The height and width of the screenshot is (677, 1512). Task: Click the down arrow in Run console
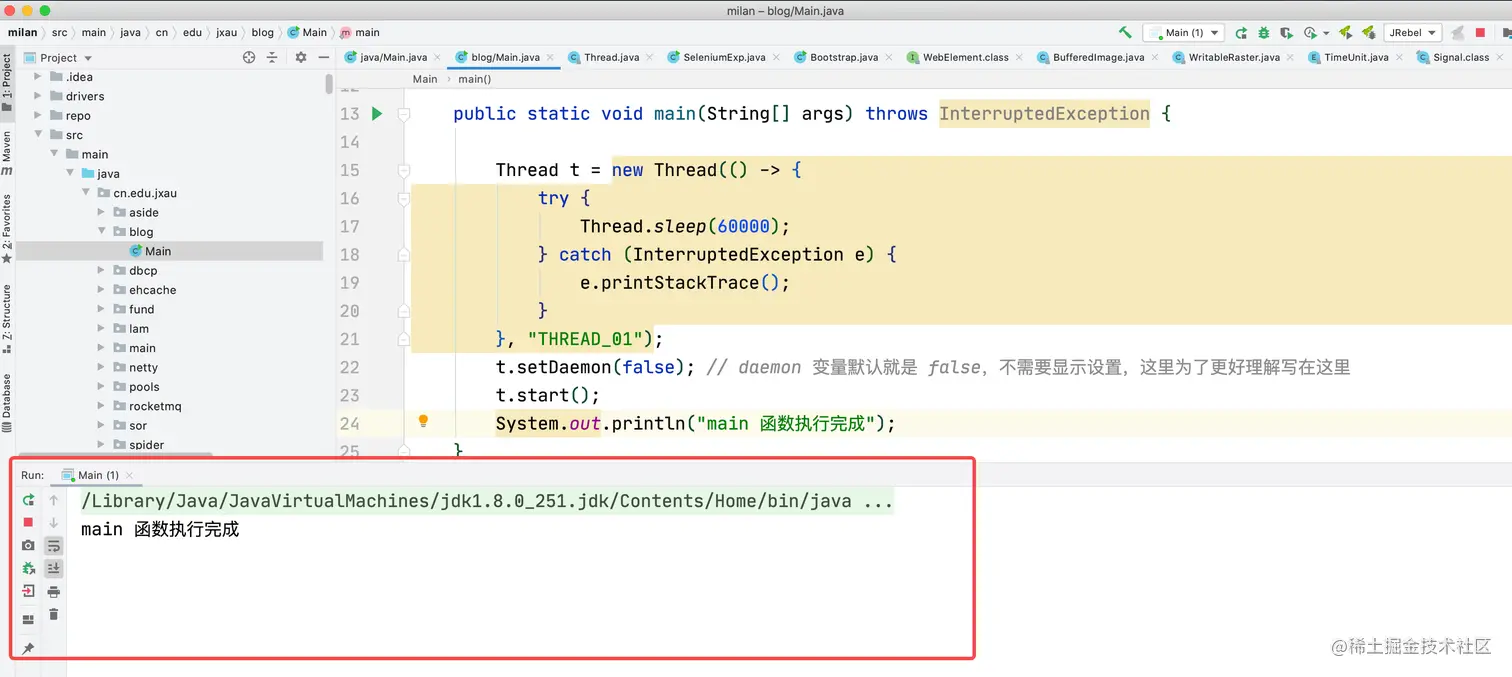(x=54, y=522)
